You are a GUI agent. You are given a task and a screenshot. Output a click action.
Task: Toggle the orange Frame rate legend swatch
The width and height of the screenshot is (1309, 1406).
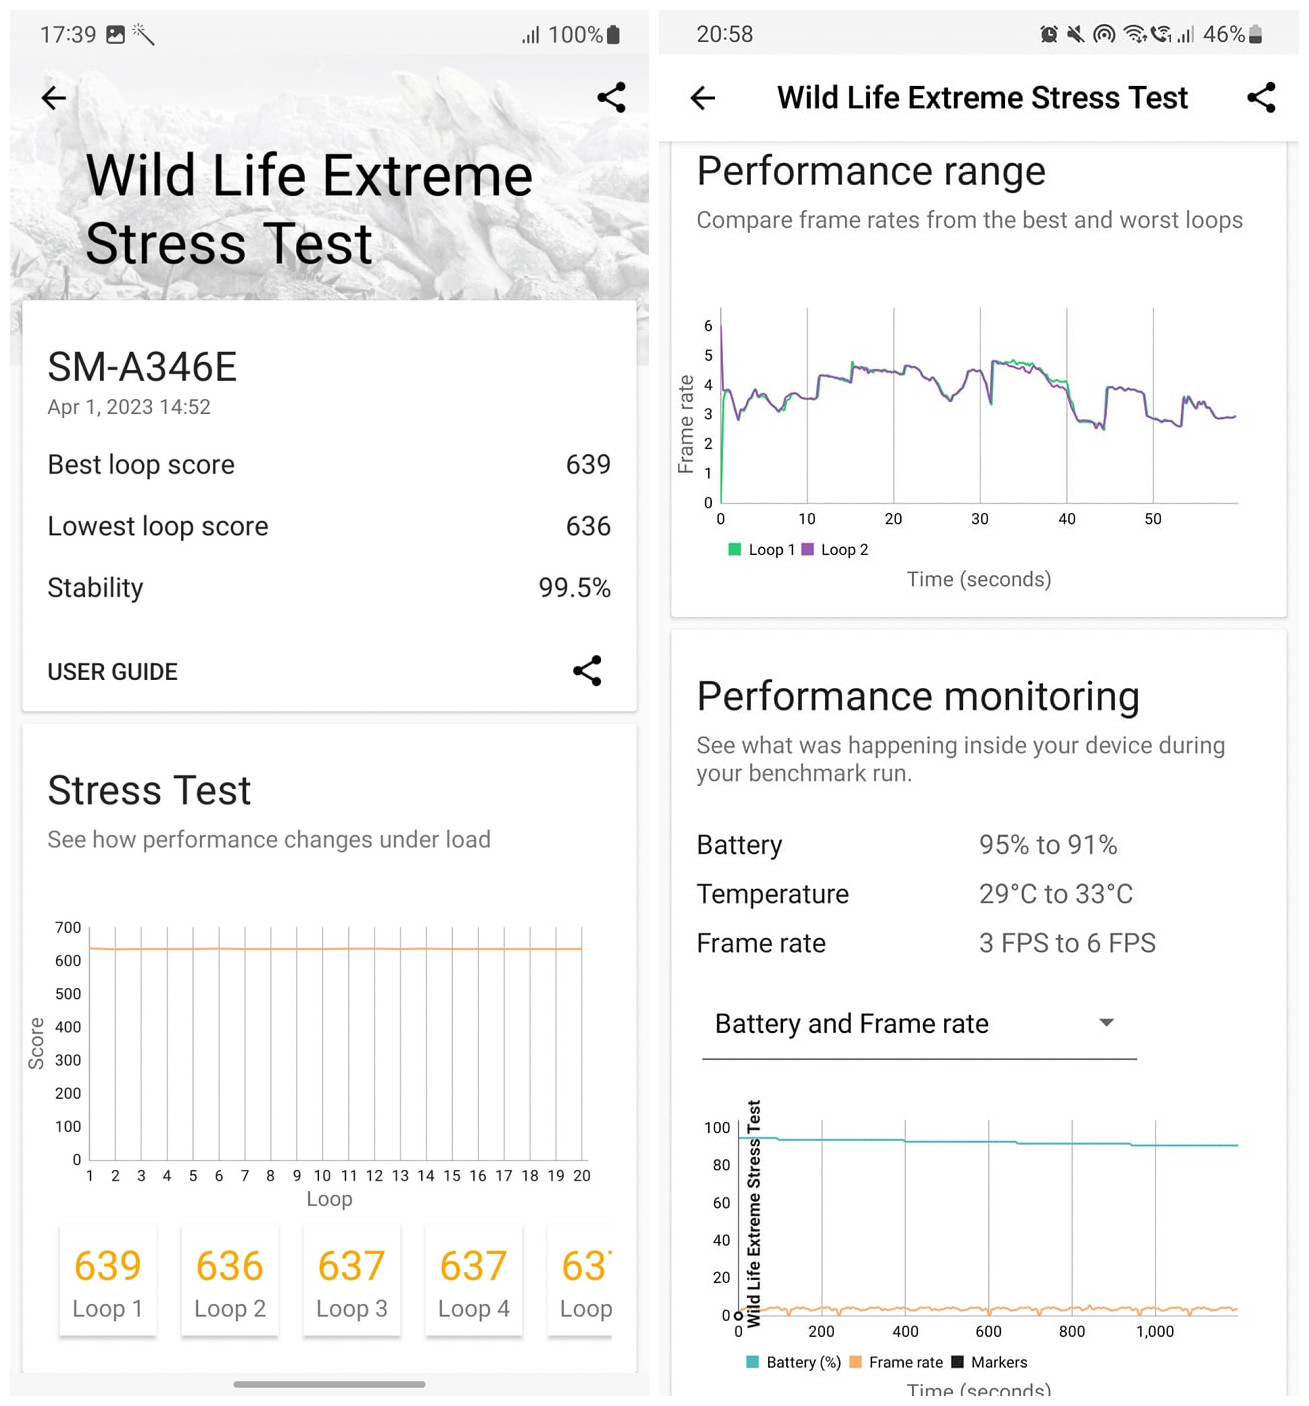[856, 1363]
